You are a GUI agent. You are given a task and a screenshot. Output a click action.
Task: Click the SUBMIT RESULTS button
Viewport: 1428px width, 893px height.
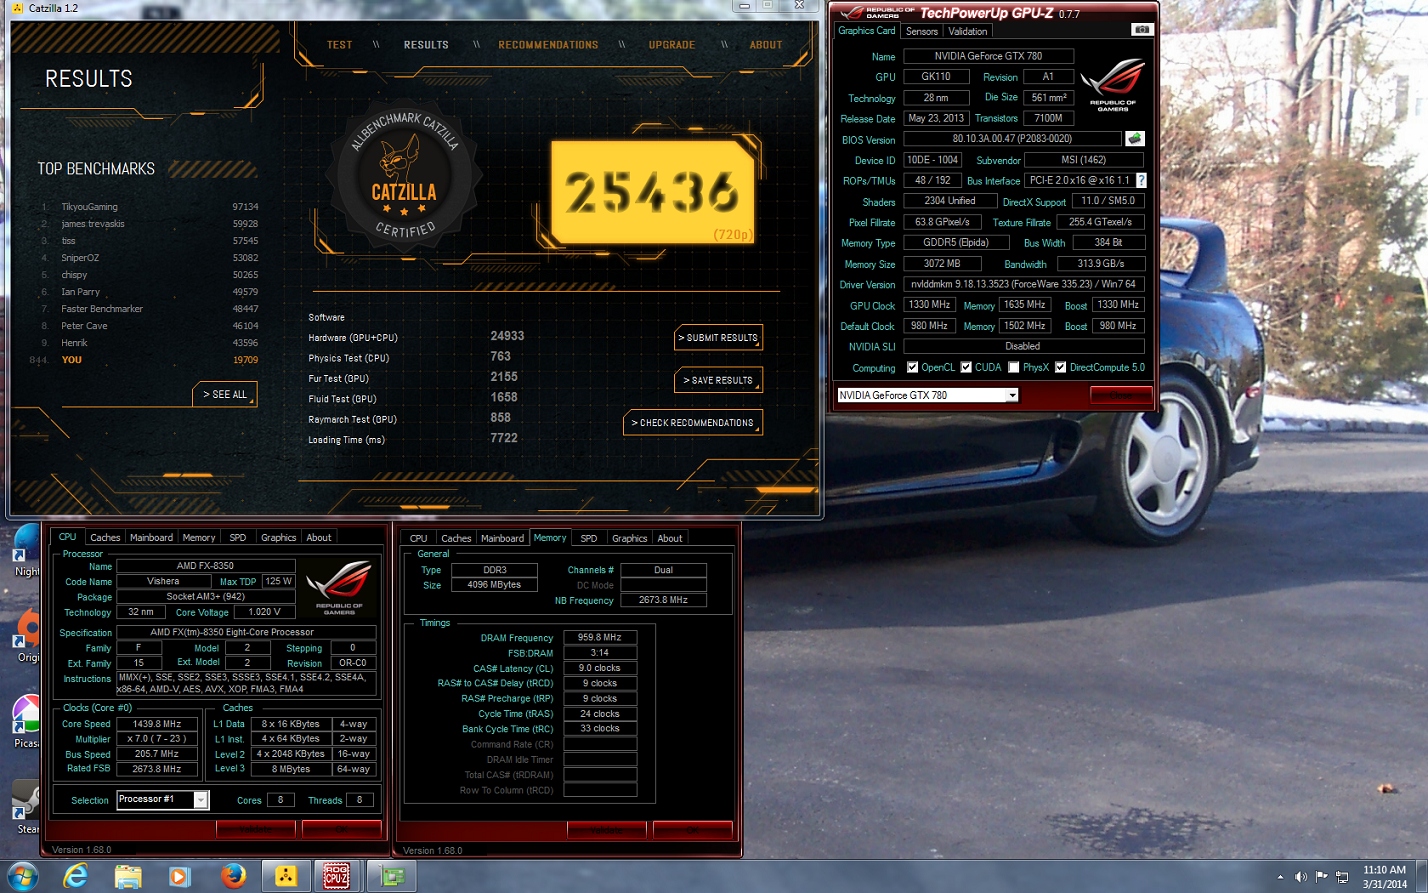pos(718,338)
